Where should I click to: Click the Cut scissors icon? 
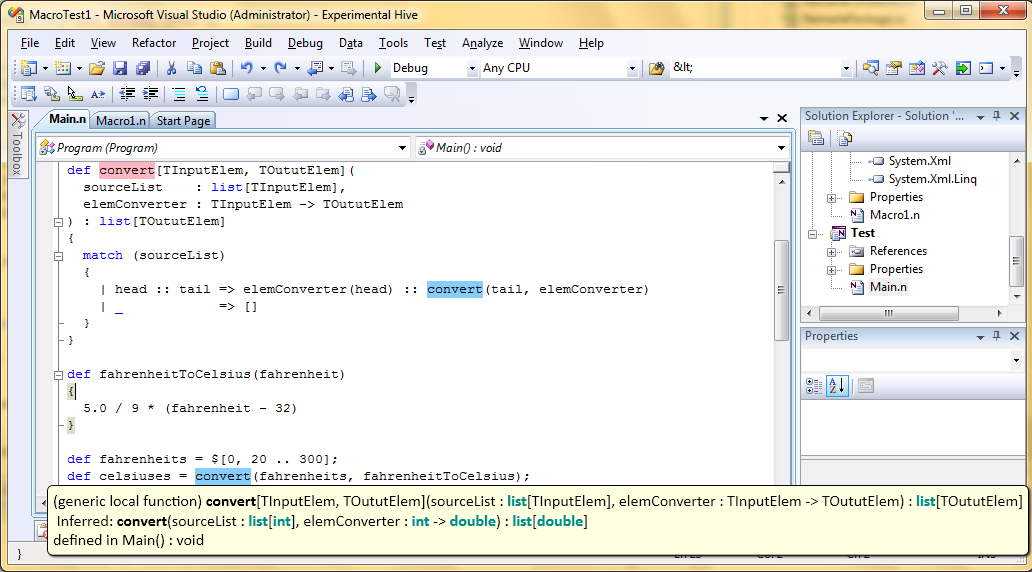(x=171, y=68)
